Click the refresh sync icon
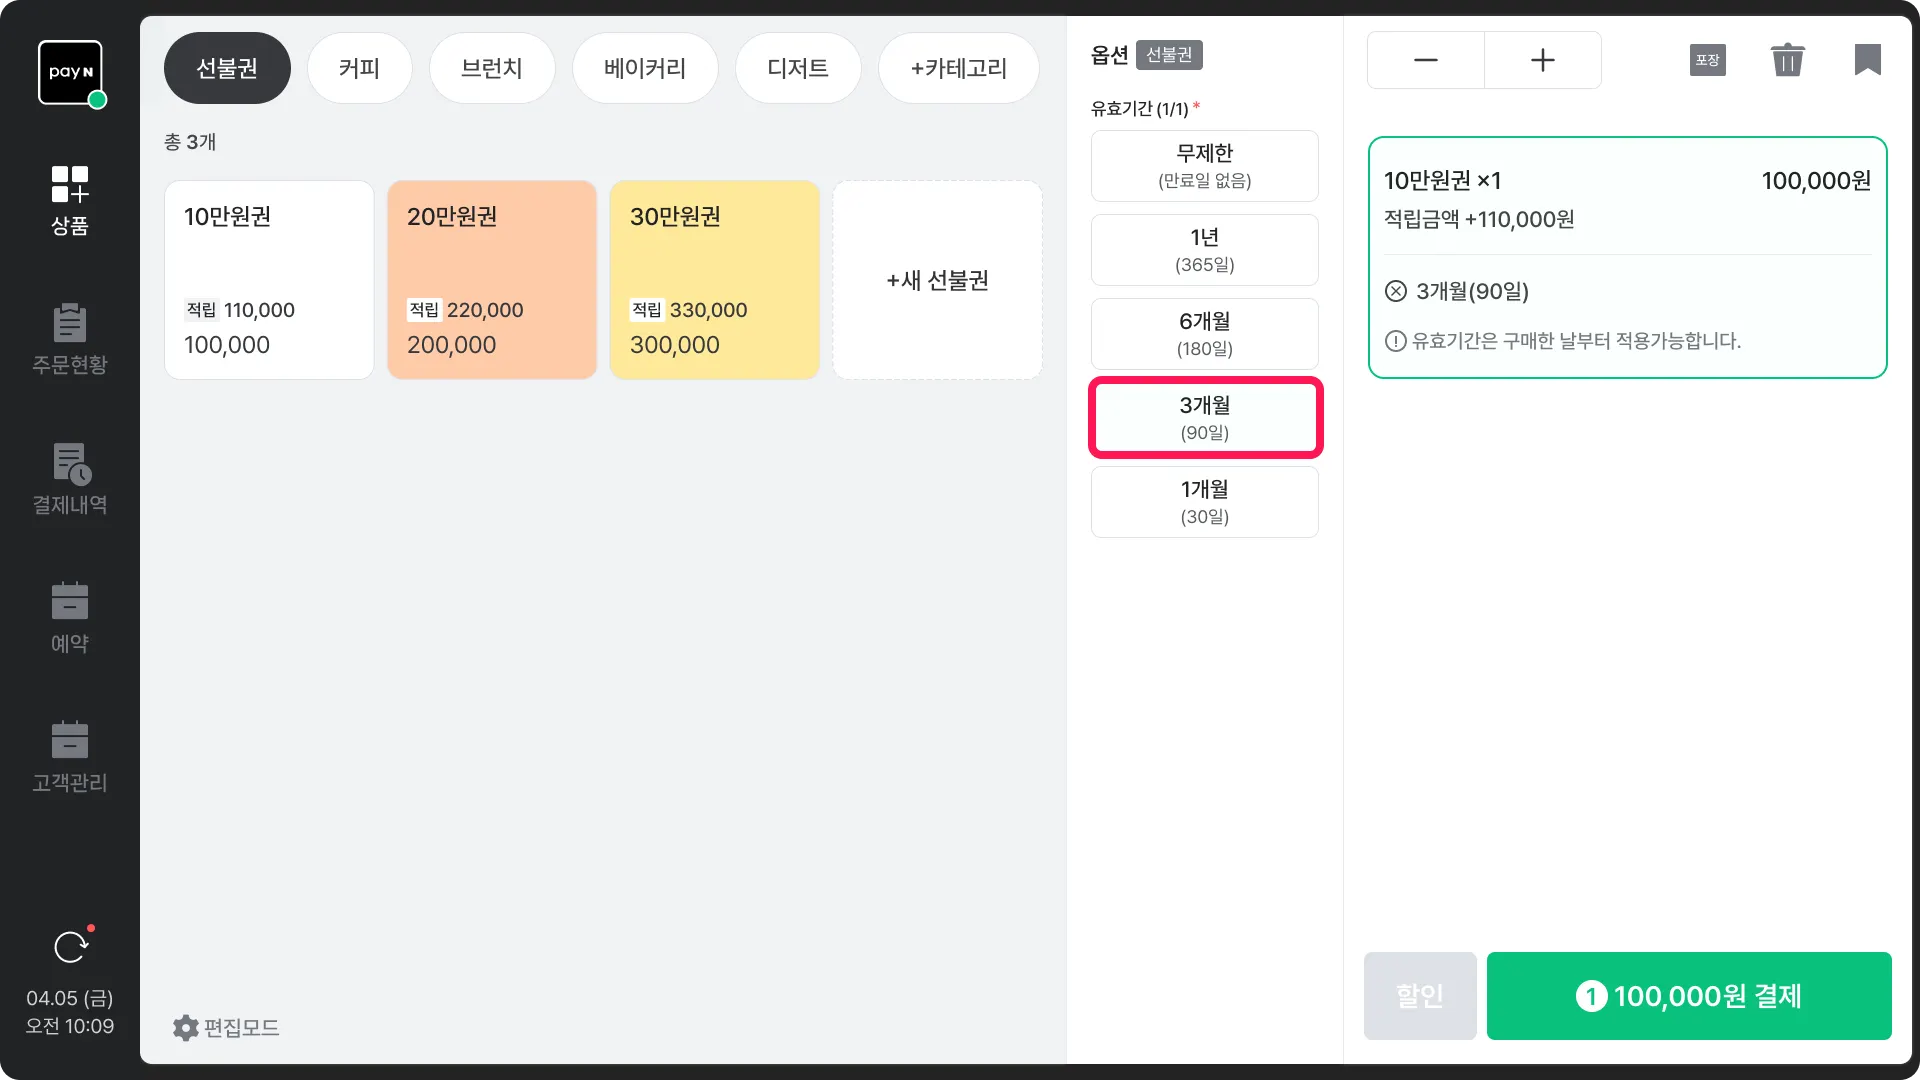Viewport: 1920px width, 1080px height. click(x=70, y=946)
